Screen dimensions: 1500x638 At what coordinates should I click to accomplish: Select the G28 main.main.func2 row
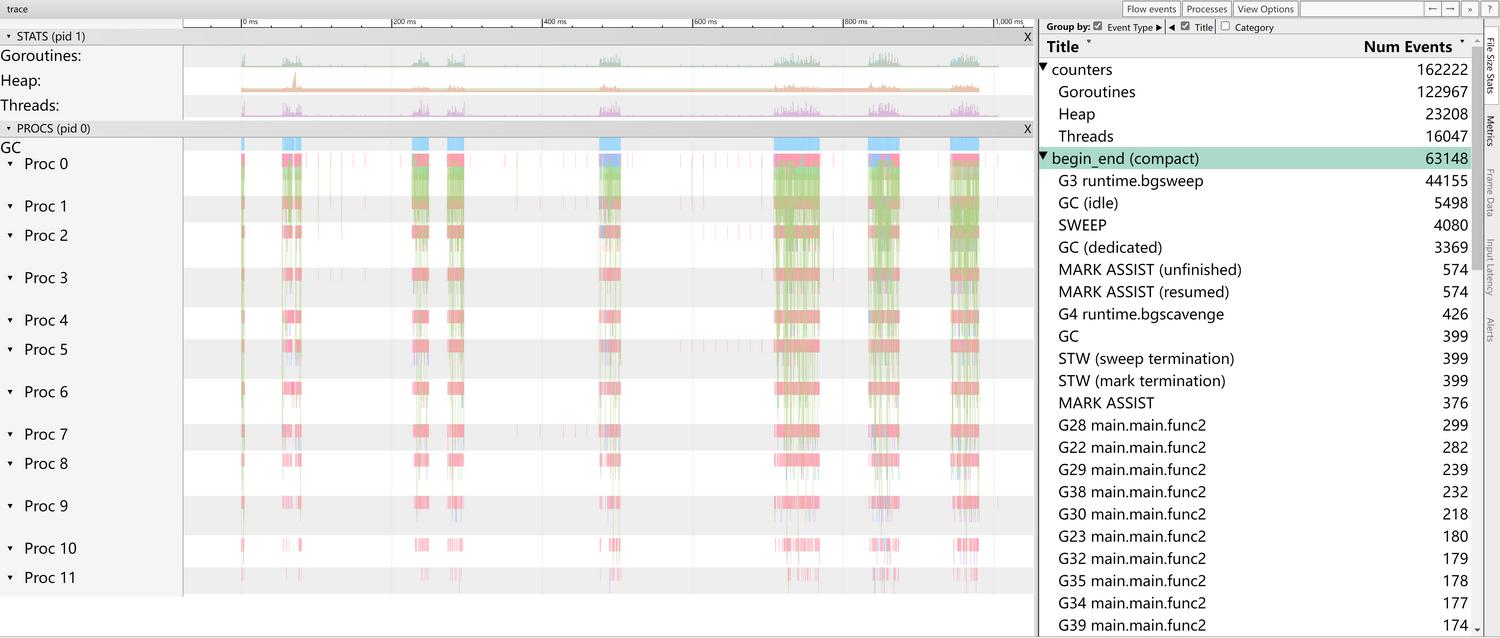(x=1254, y=425)
